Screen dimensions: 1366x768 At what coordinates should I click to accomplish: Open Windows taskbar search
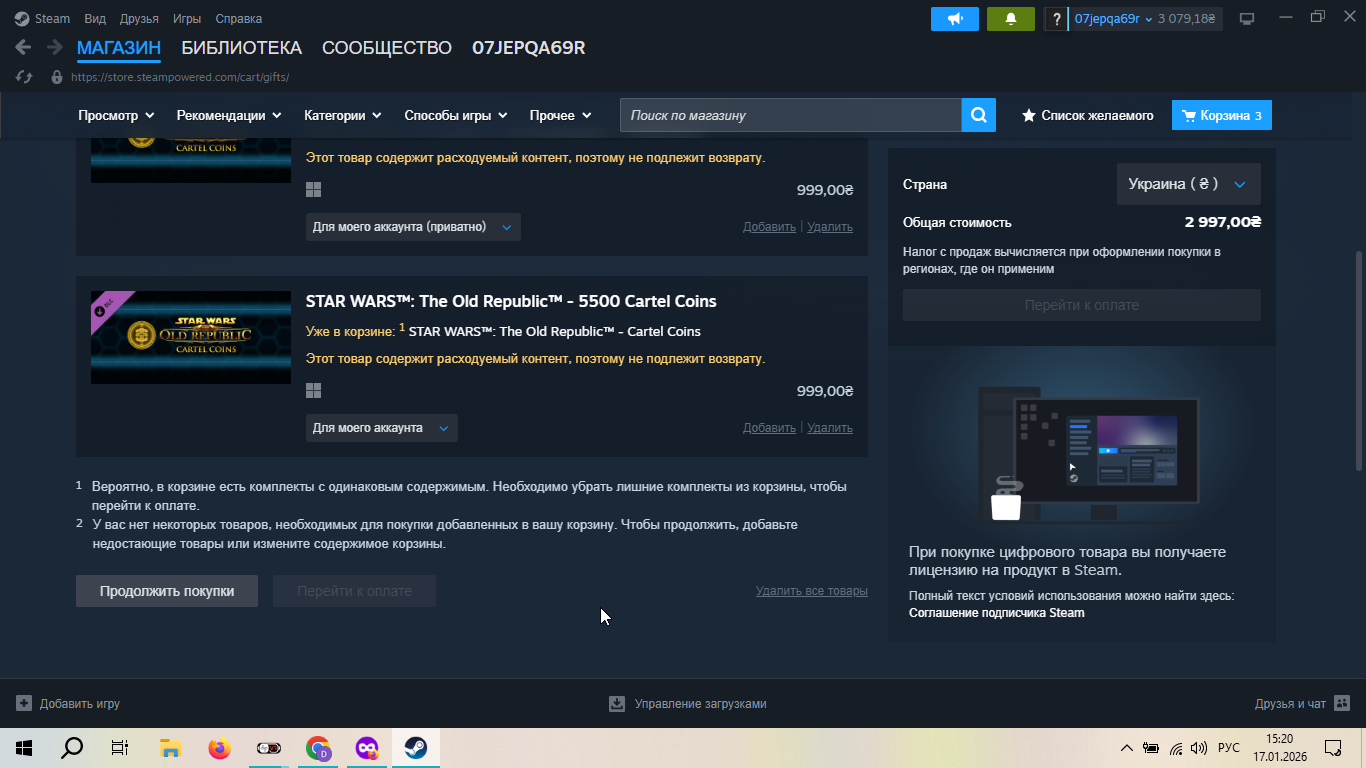pos(72,748)
